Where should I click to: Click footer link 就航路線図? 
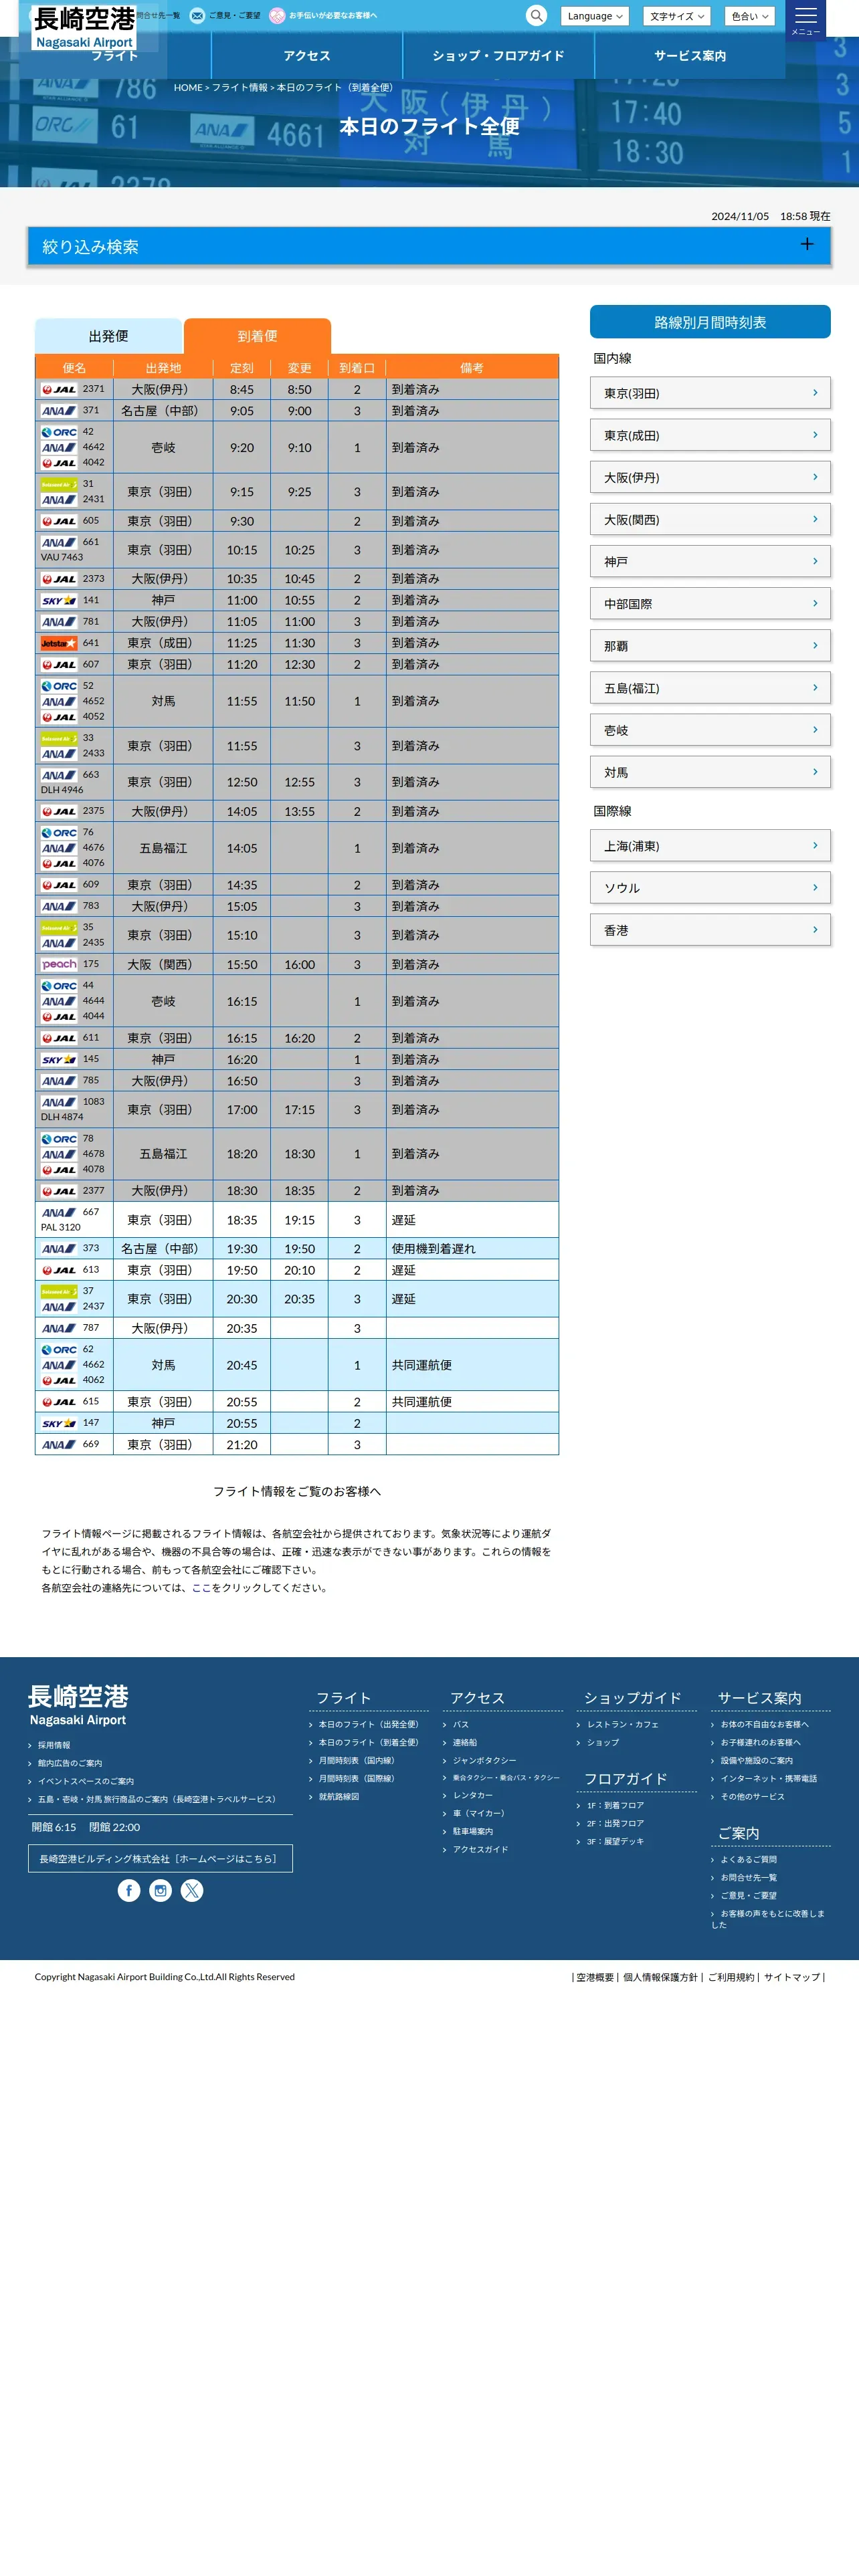pyautogui.click(x=339, y=1796)
